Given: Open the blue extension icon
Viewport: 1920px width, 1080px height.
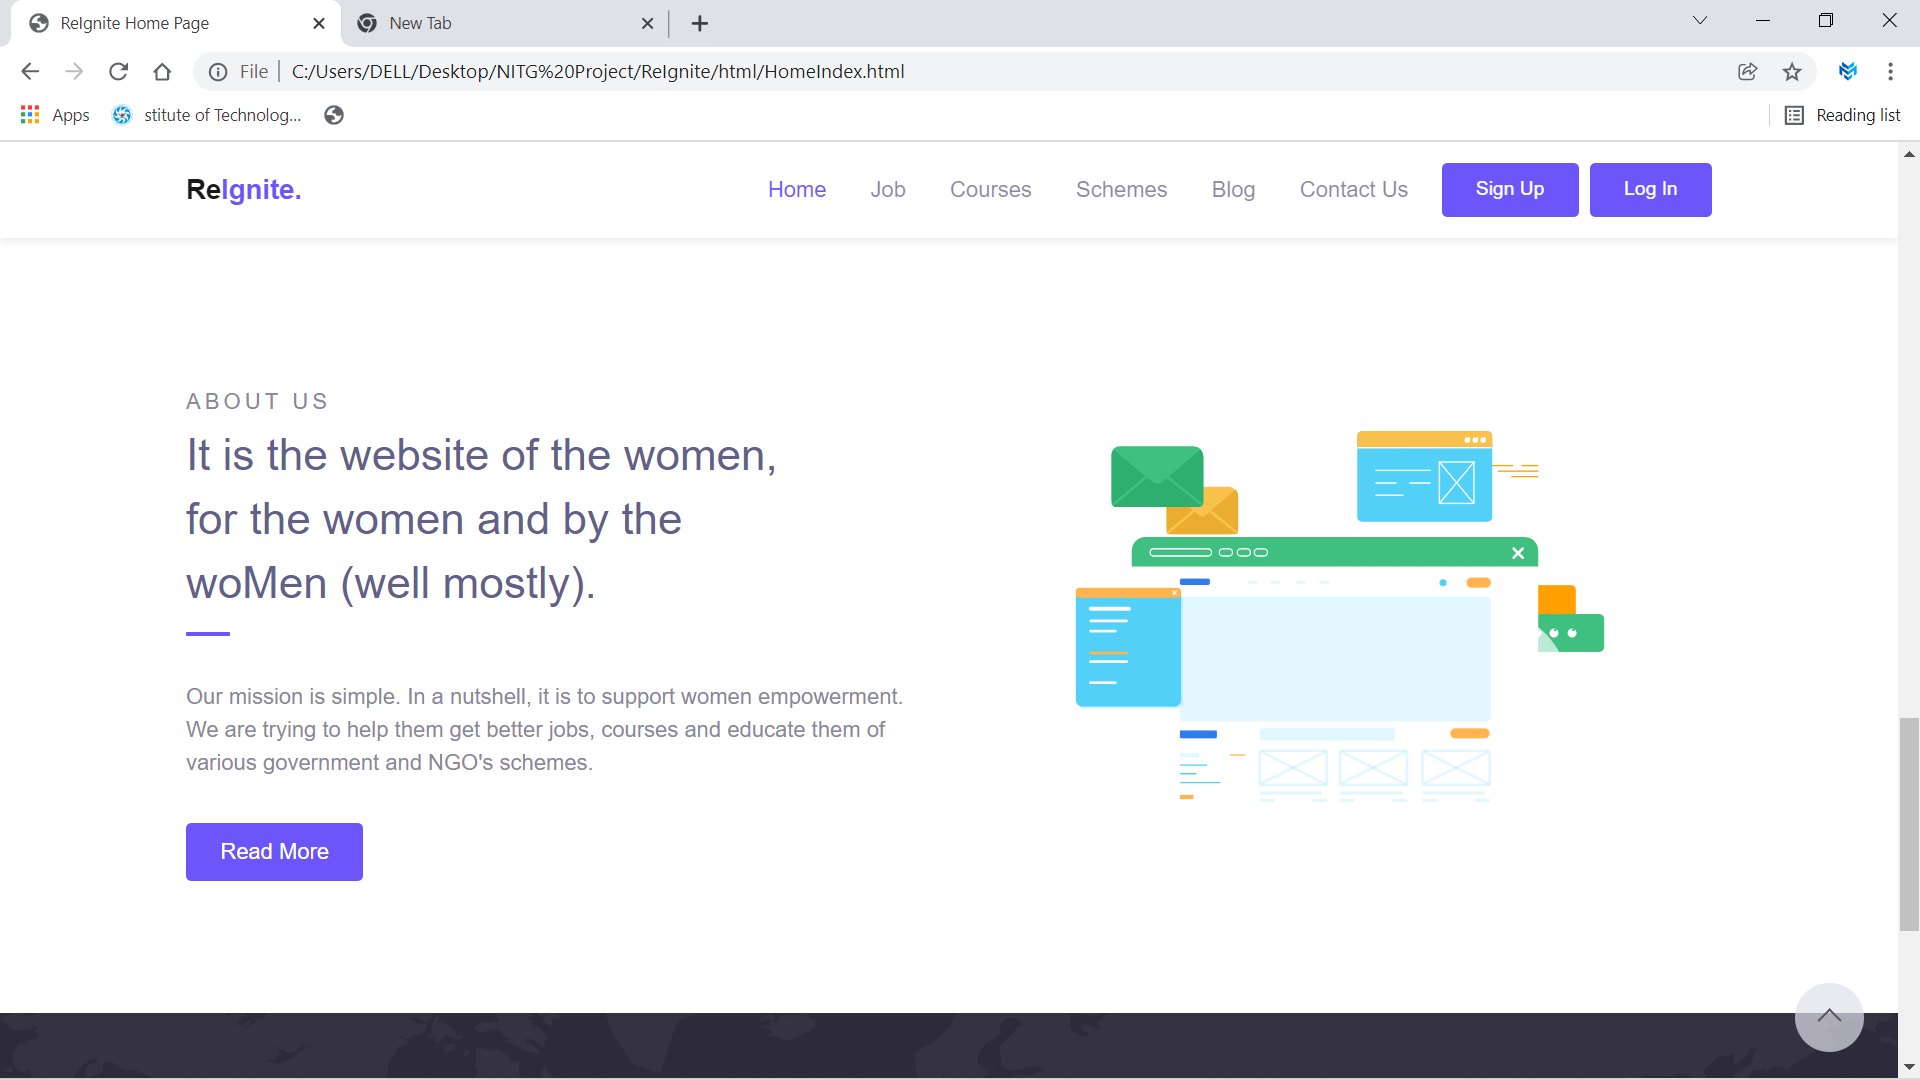Looking at the screenshot, I should click(x=1847, y=71).
